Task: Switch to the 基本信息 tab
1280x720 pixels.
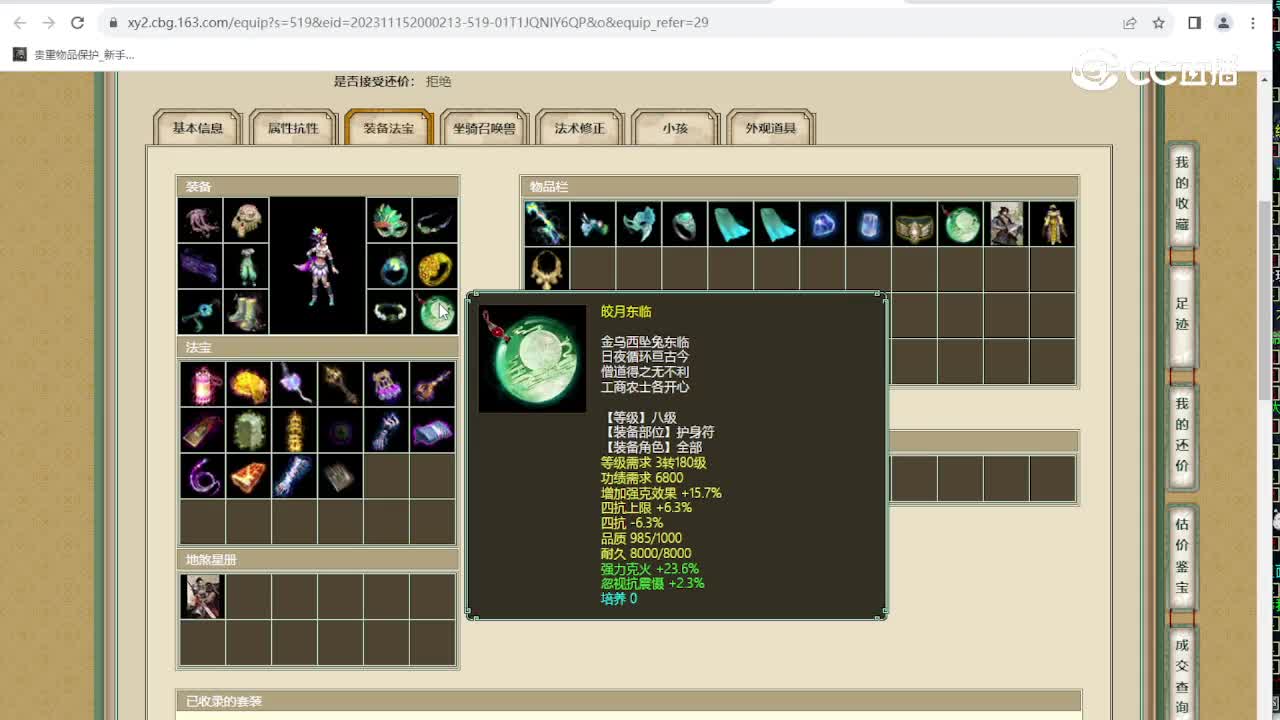Action: click(197, 128)
